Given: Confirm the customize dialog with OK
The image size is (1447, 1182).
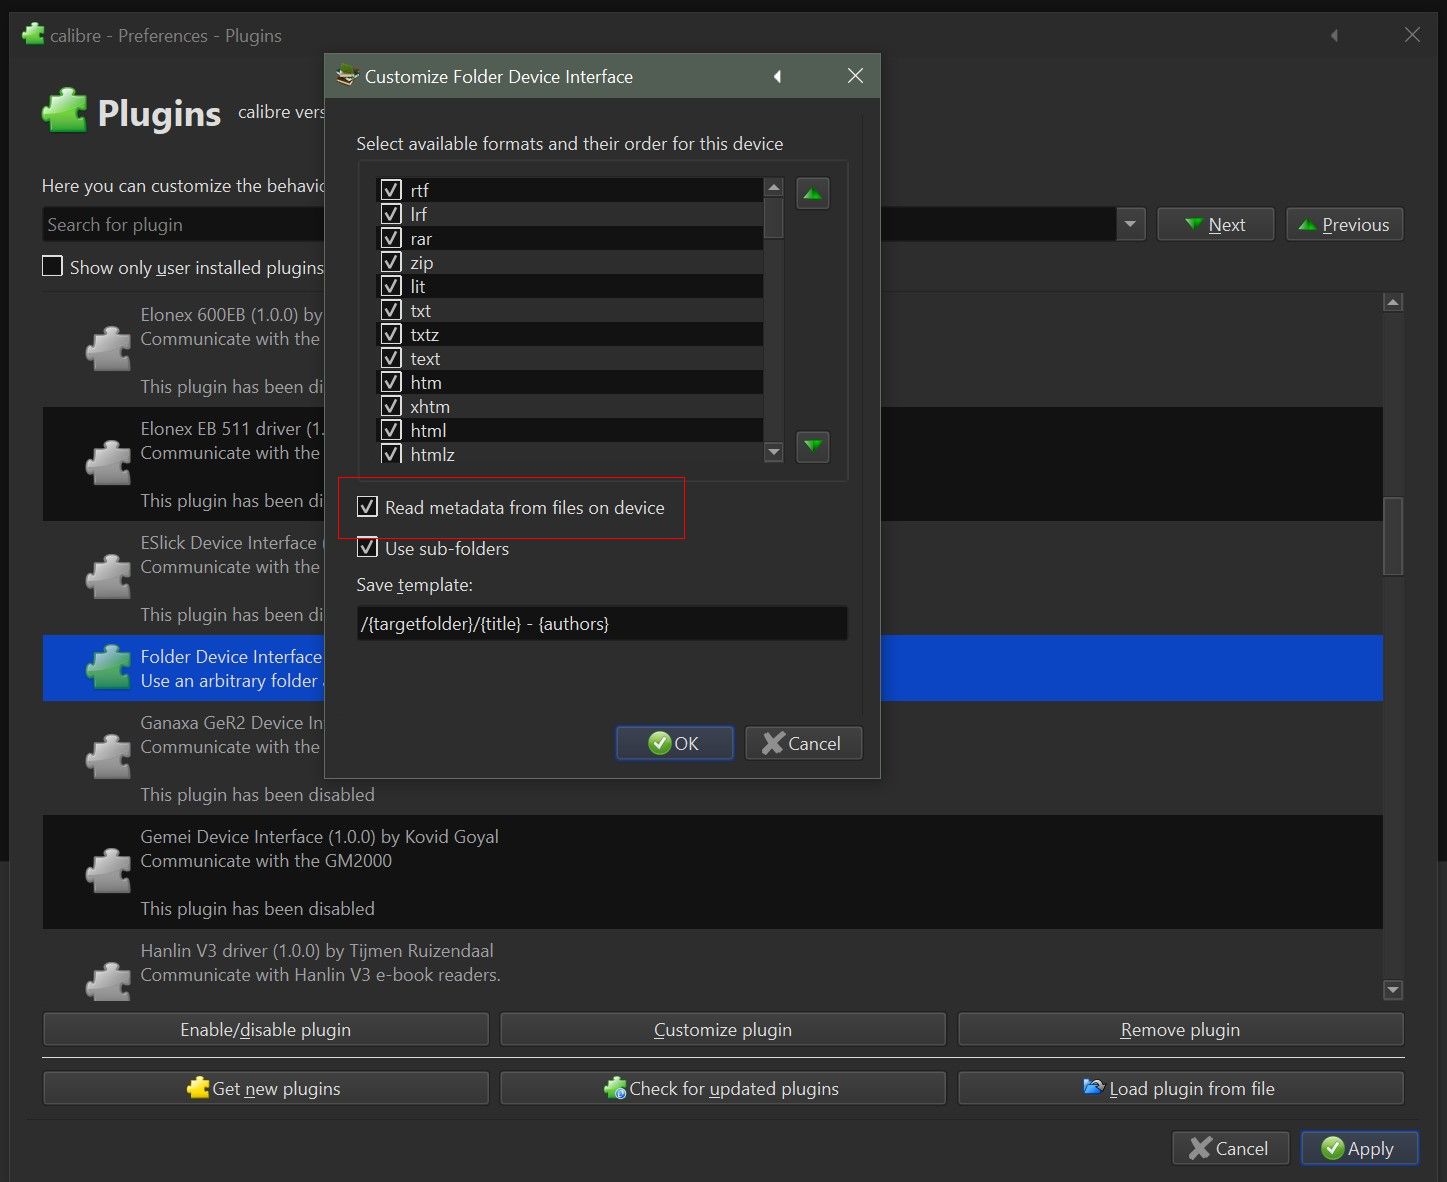Looking at the screenshot, I should pyautogui.click(x=674, y=743).
